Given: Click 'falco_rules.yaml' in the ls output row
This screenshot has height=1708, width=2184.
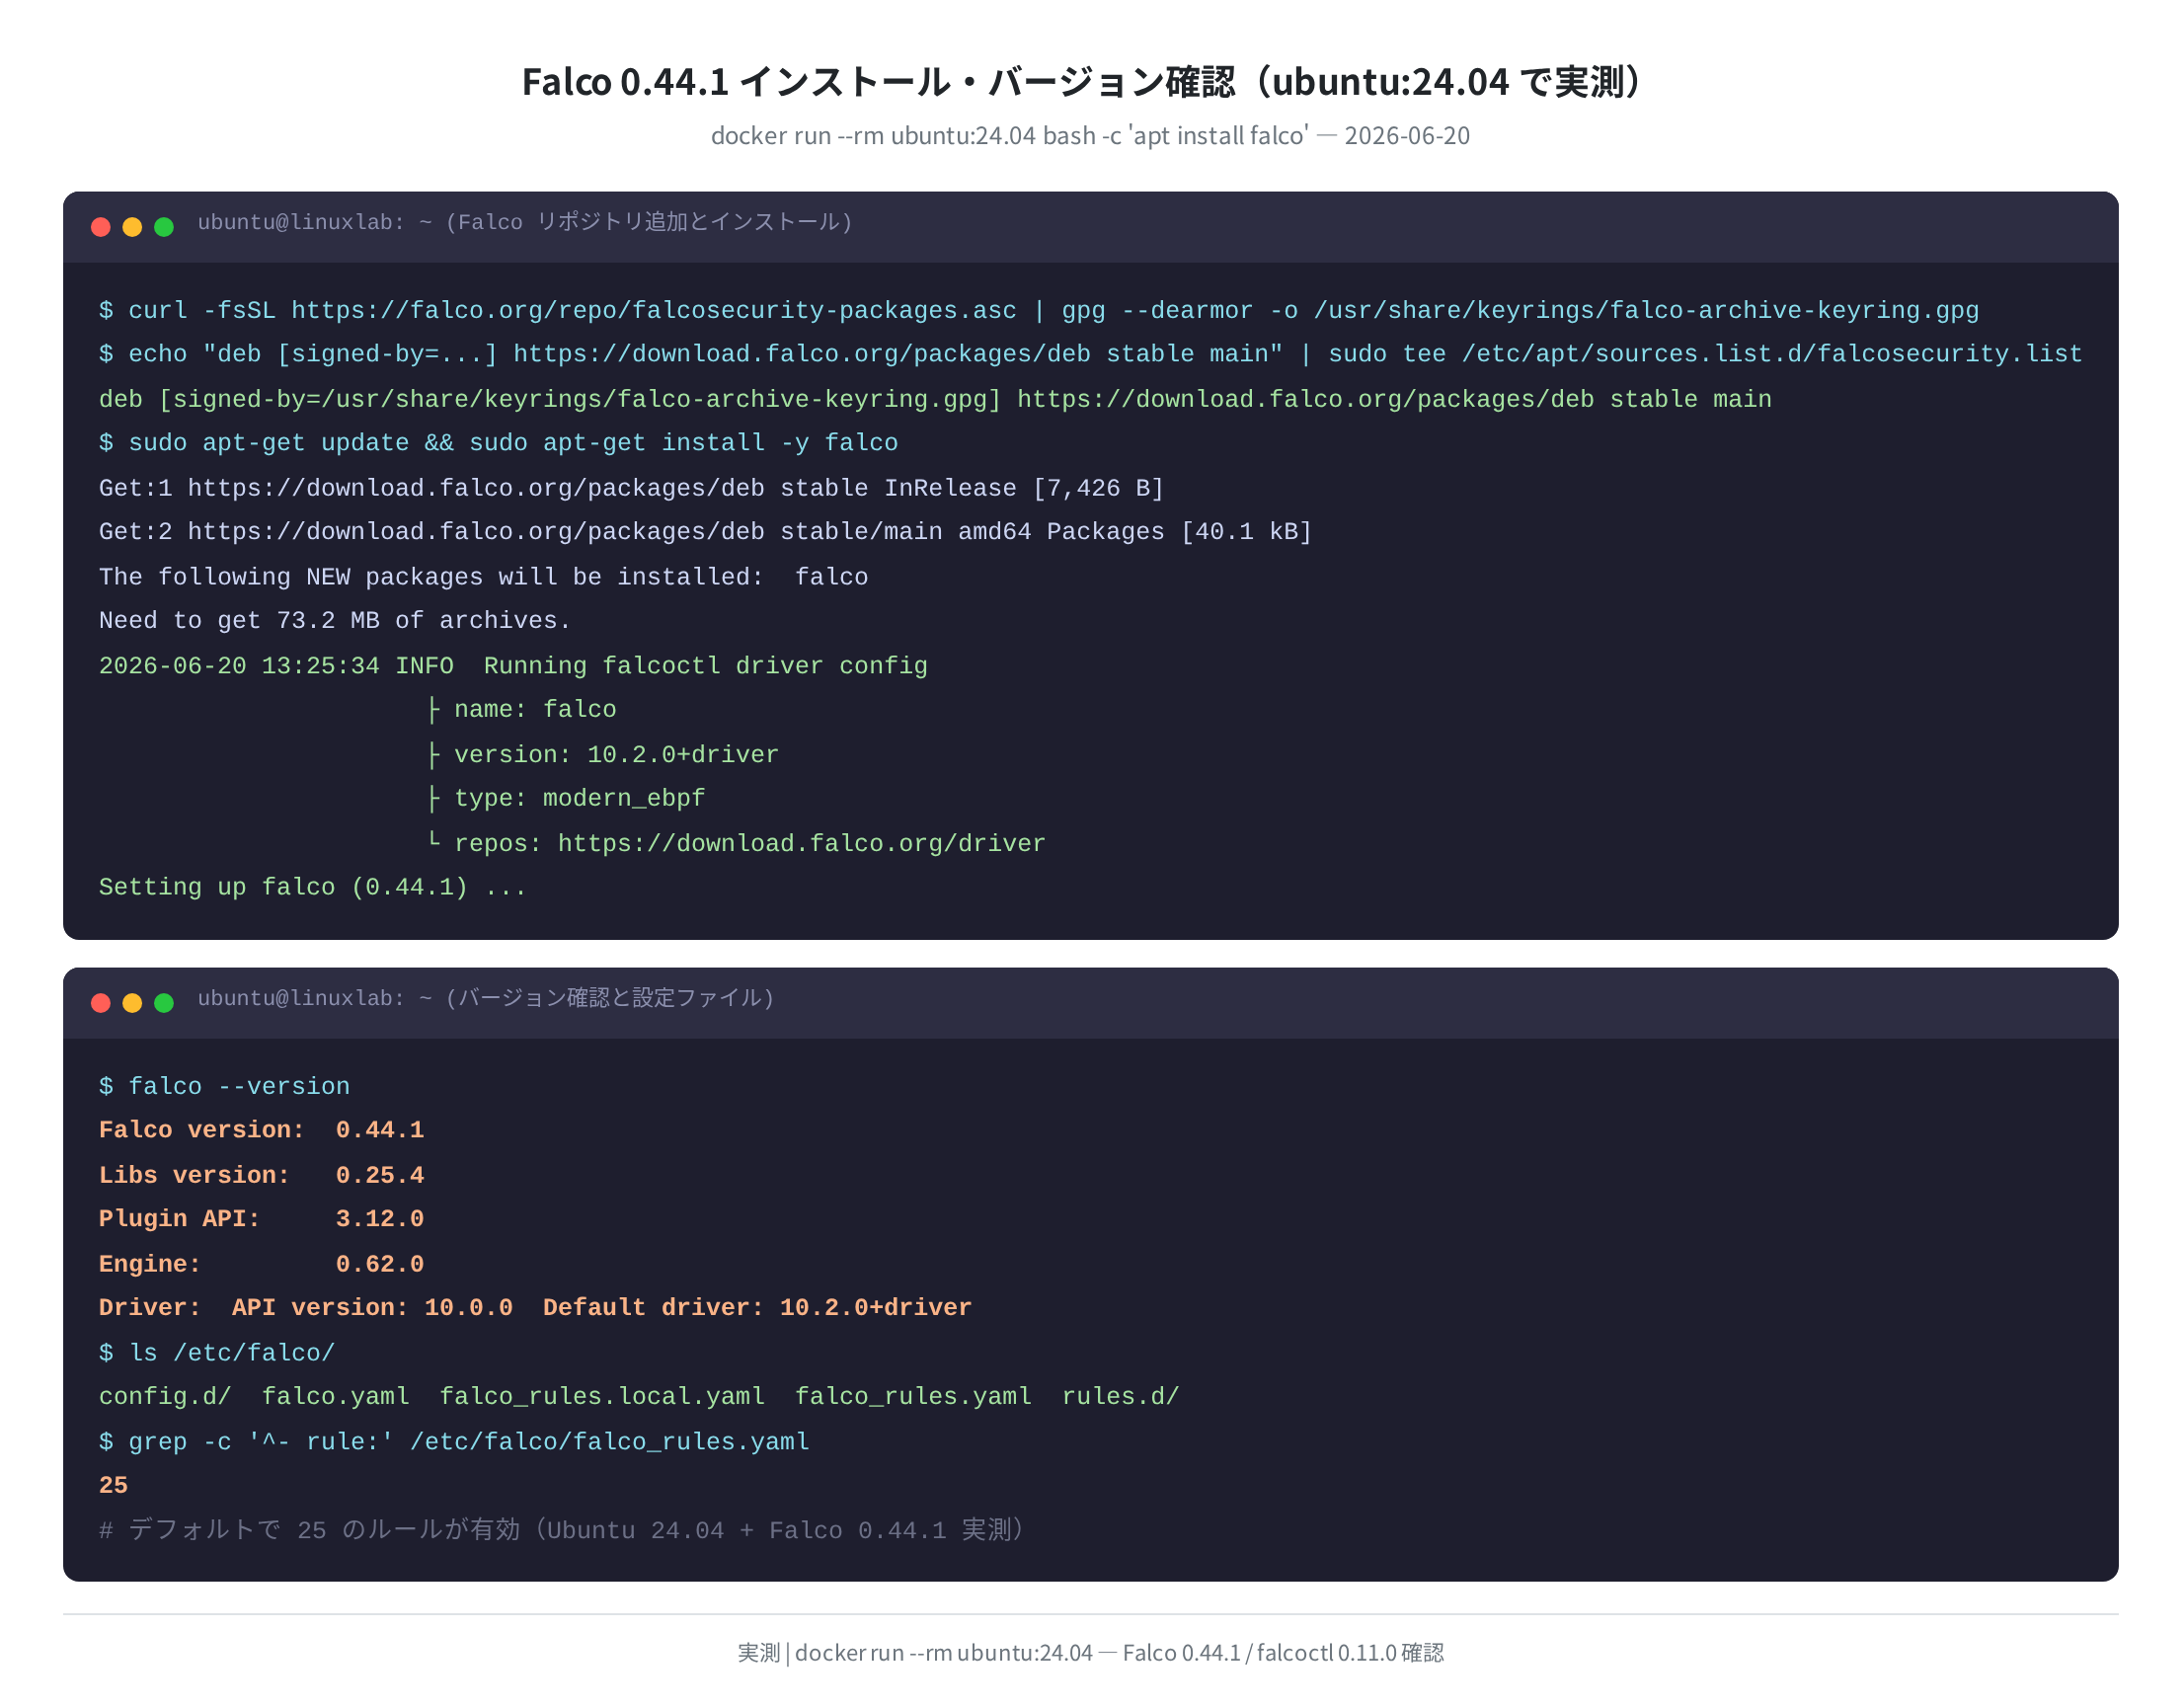Looking at the screenshot, I should click(x=913, y=1398).
